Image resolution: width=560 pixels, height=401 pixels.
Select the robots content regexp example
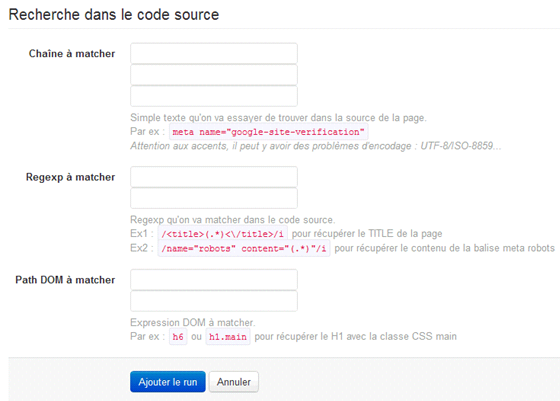[x=244, y=248]
